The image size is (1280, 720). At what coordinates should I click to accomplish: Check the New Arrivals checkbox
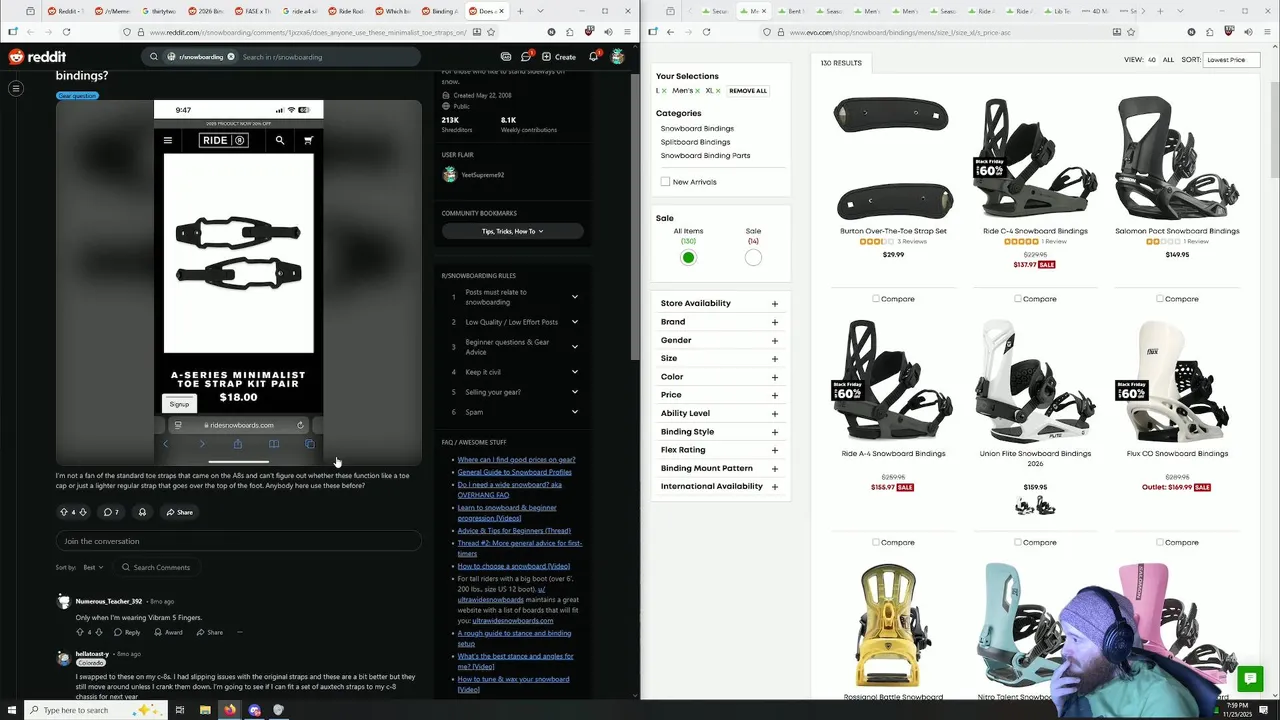point(665,182)
